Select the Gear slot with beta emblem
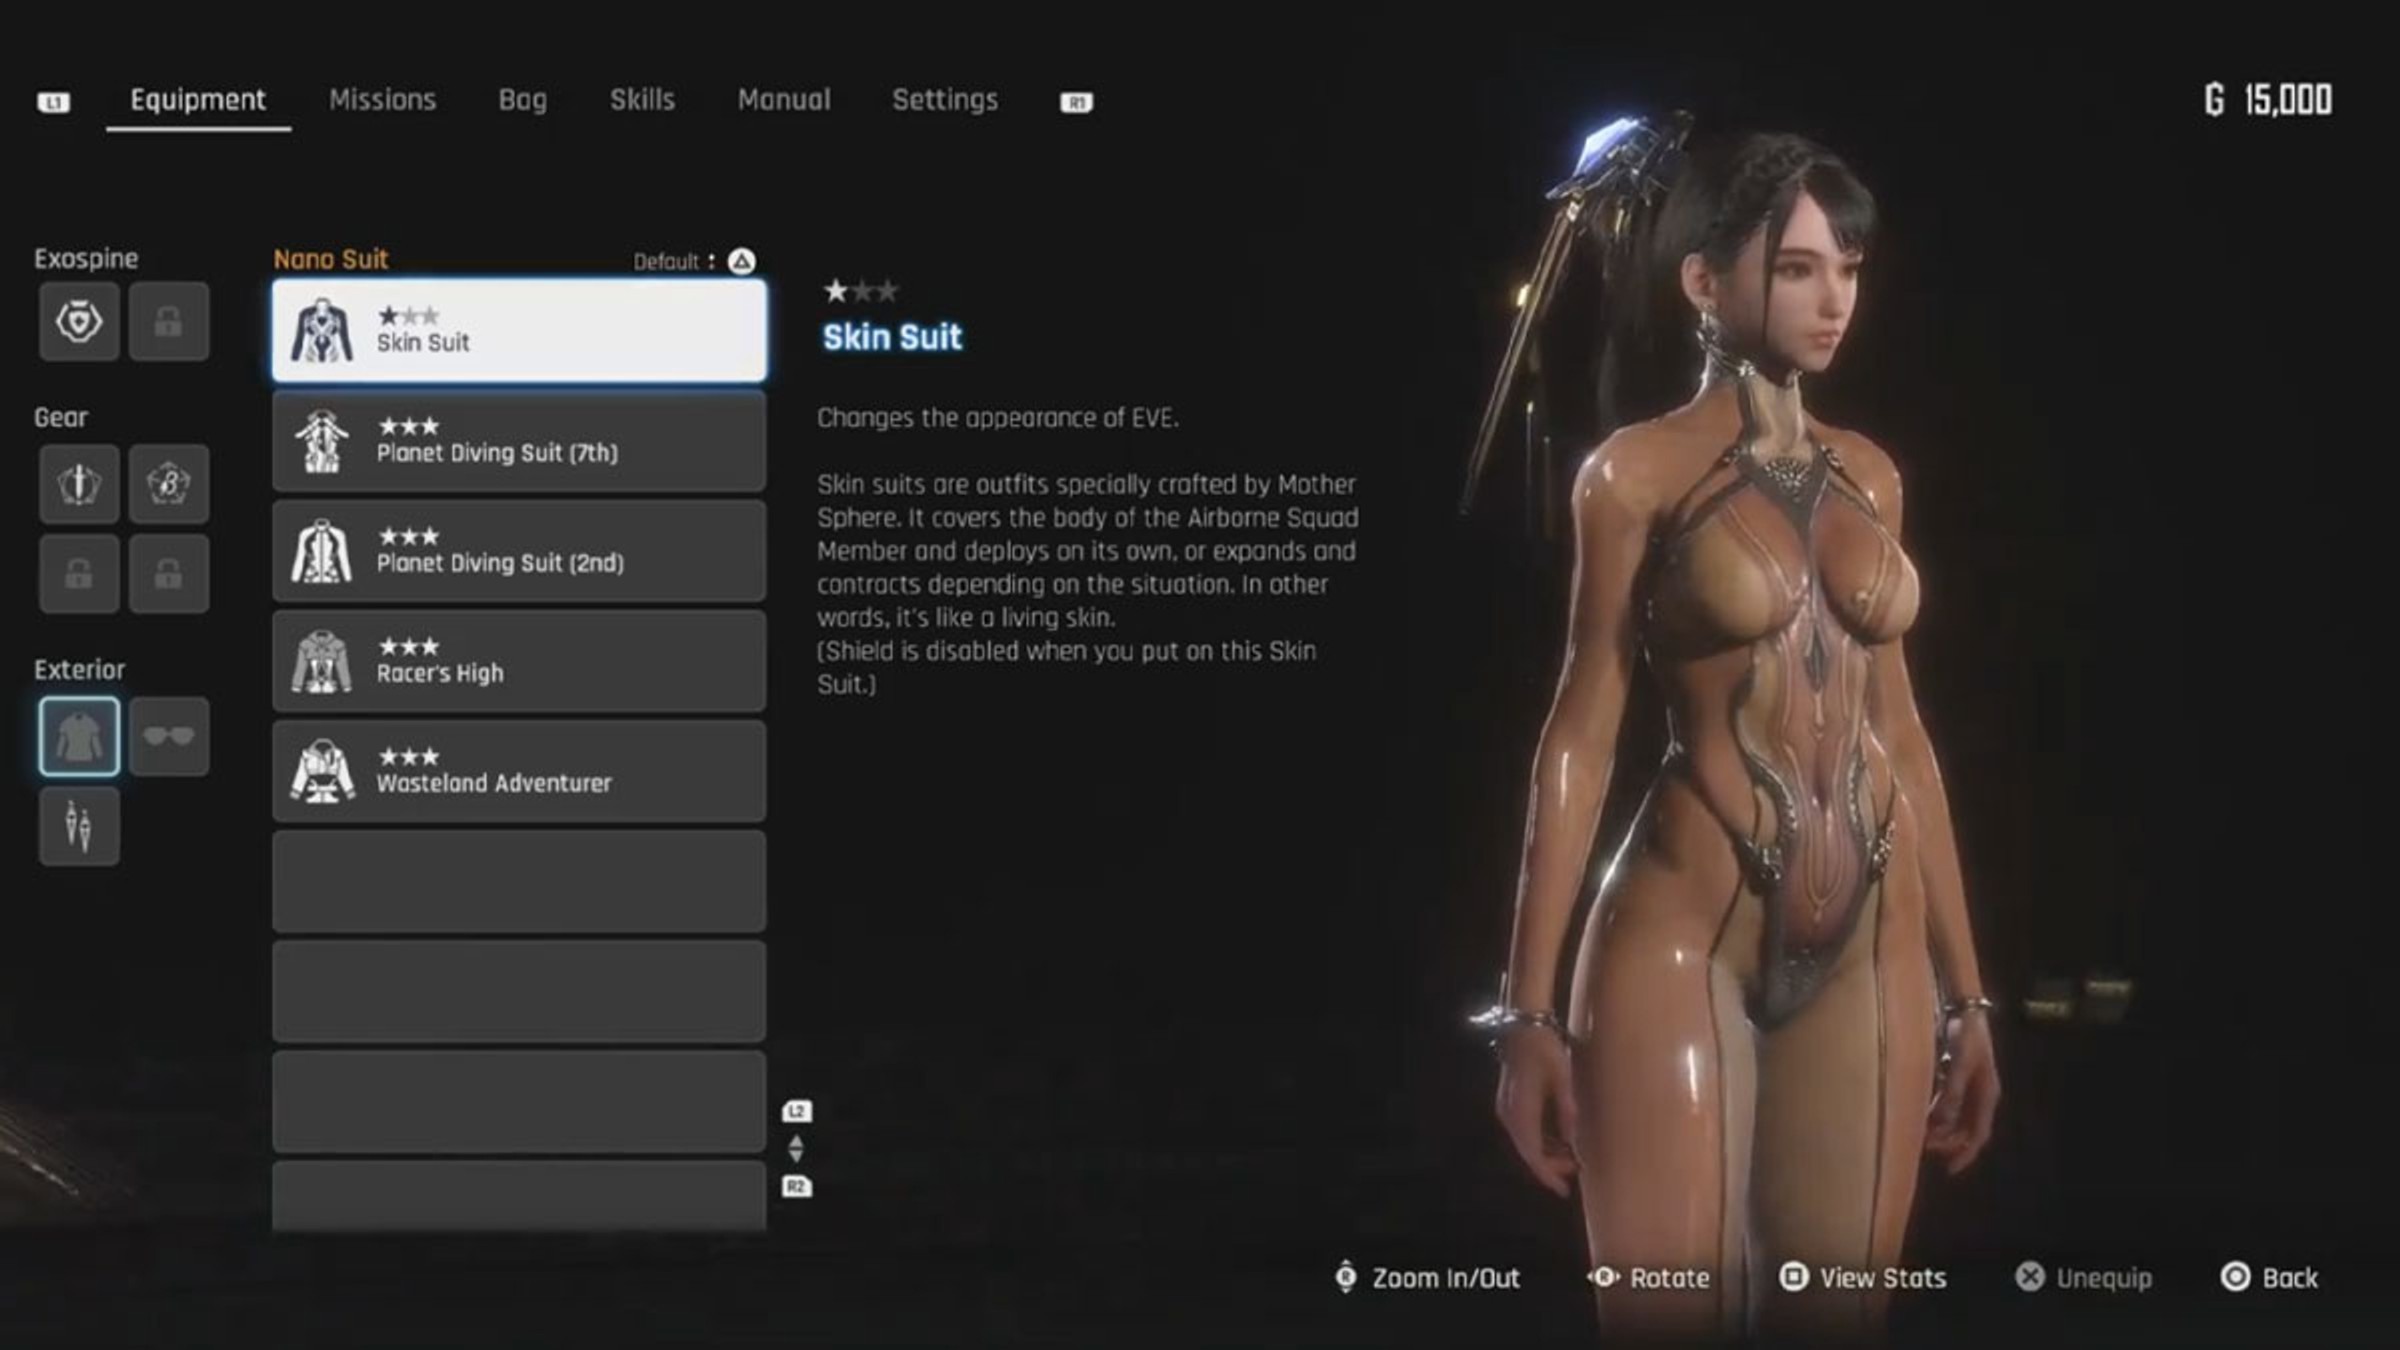 (169, 484)
